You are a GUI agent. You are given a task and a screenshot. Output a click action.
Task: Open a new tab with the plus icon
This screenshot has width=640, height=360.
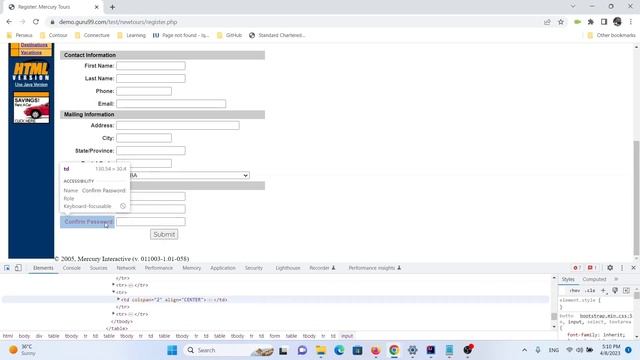(x=112, y=7)
